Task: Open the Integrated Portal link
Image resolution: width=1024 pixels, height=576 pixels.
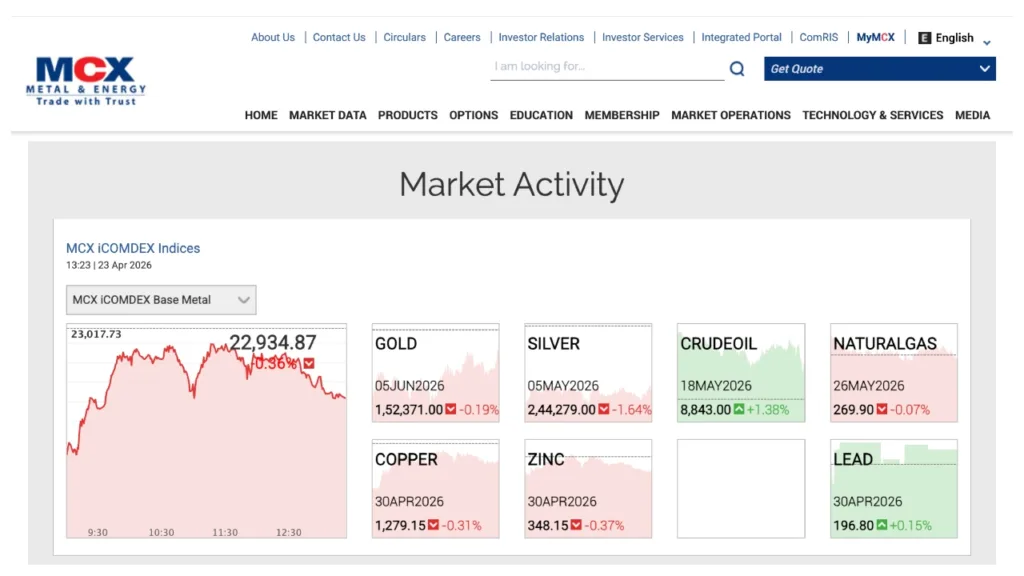Action: pos(741,38)
